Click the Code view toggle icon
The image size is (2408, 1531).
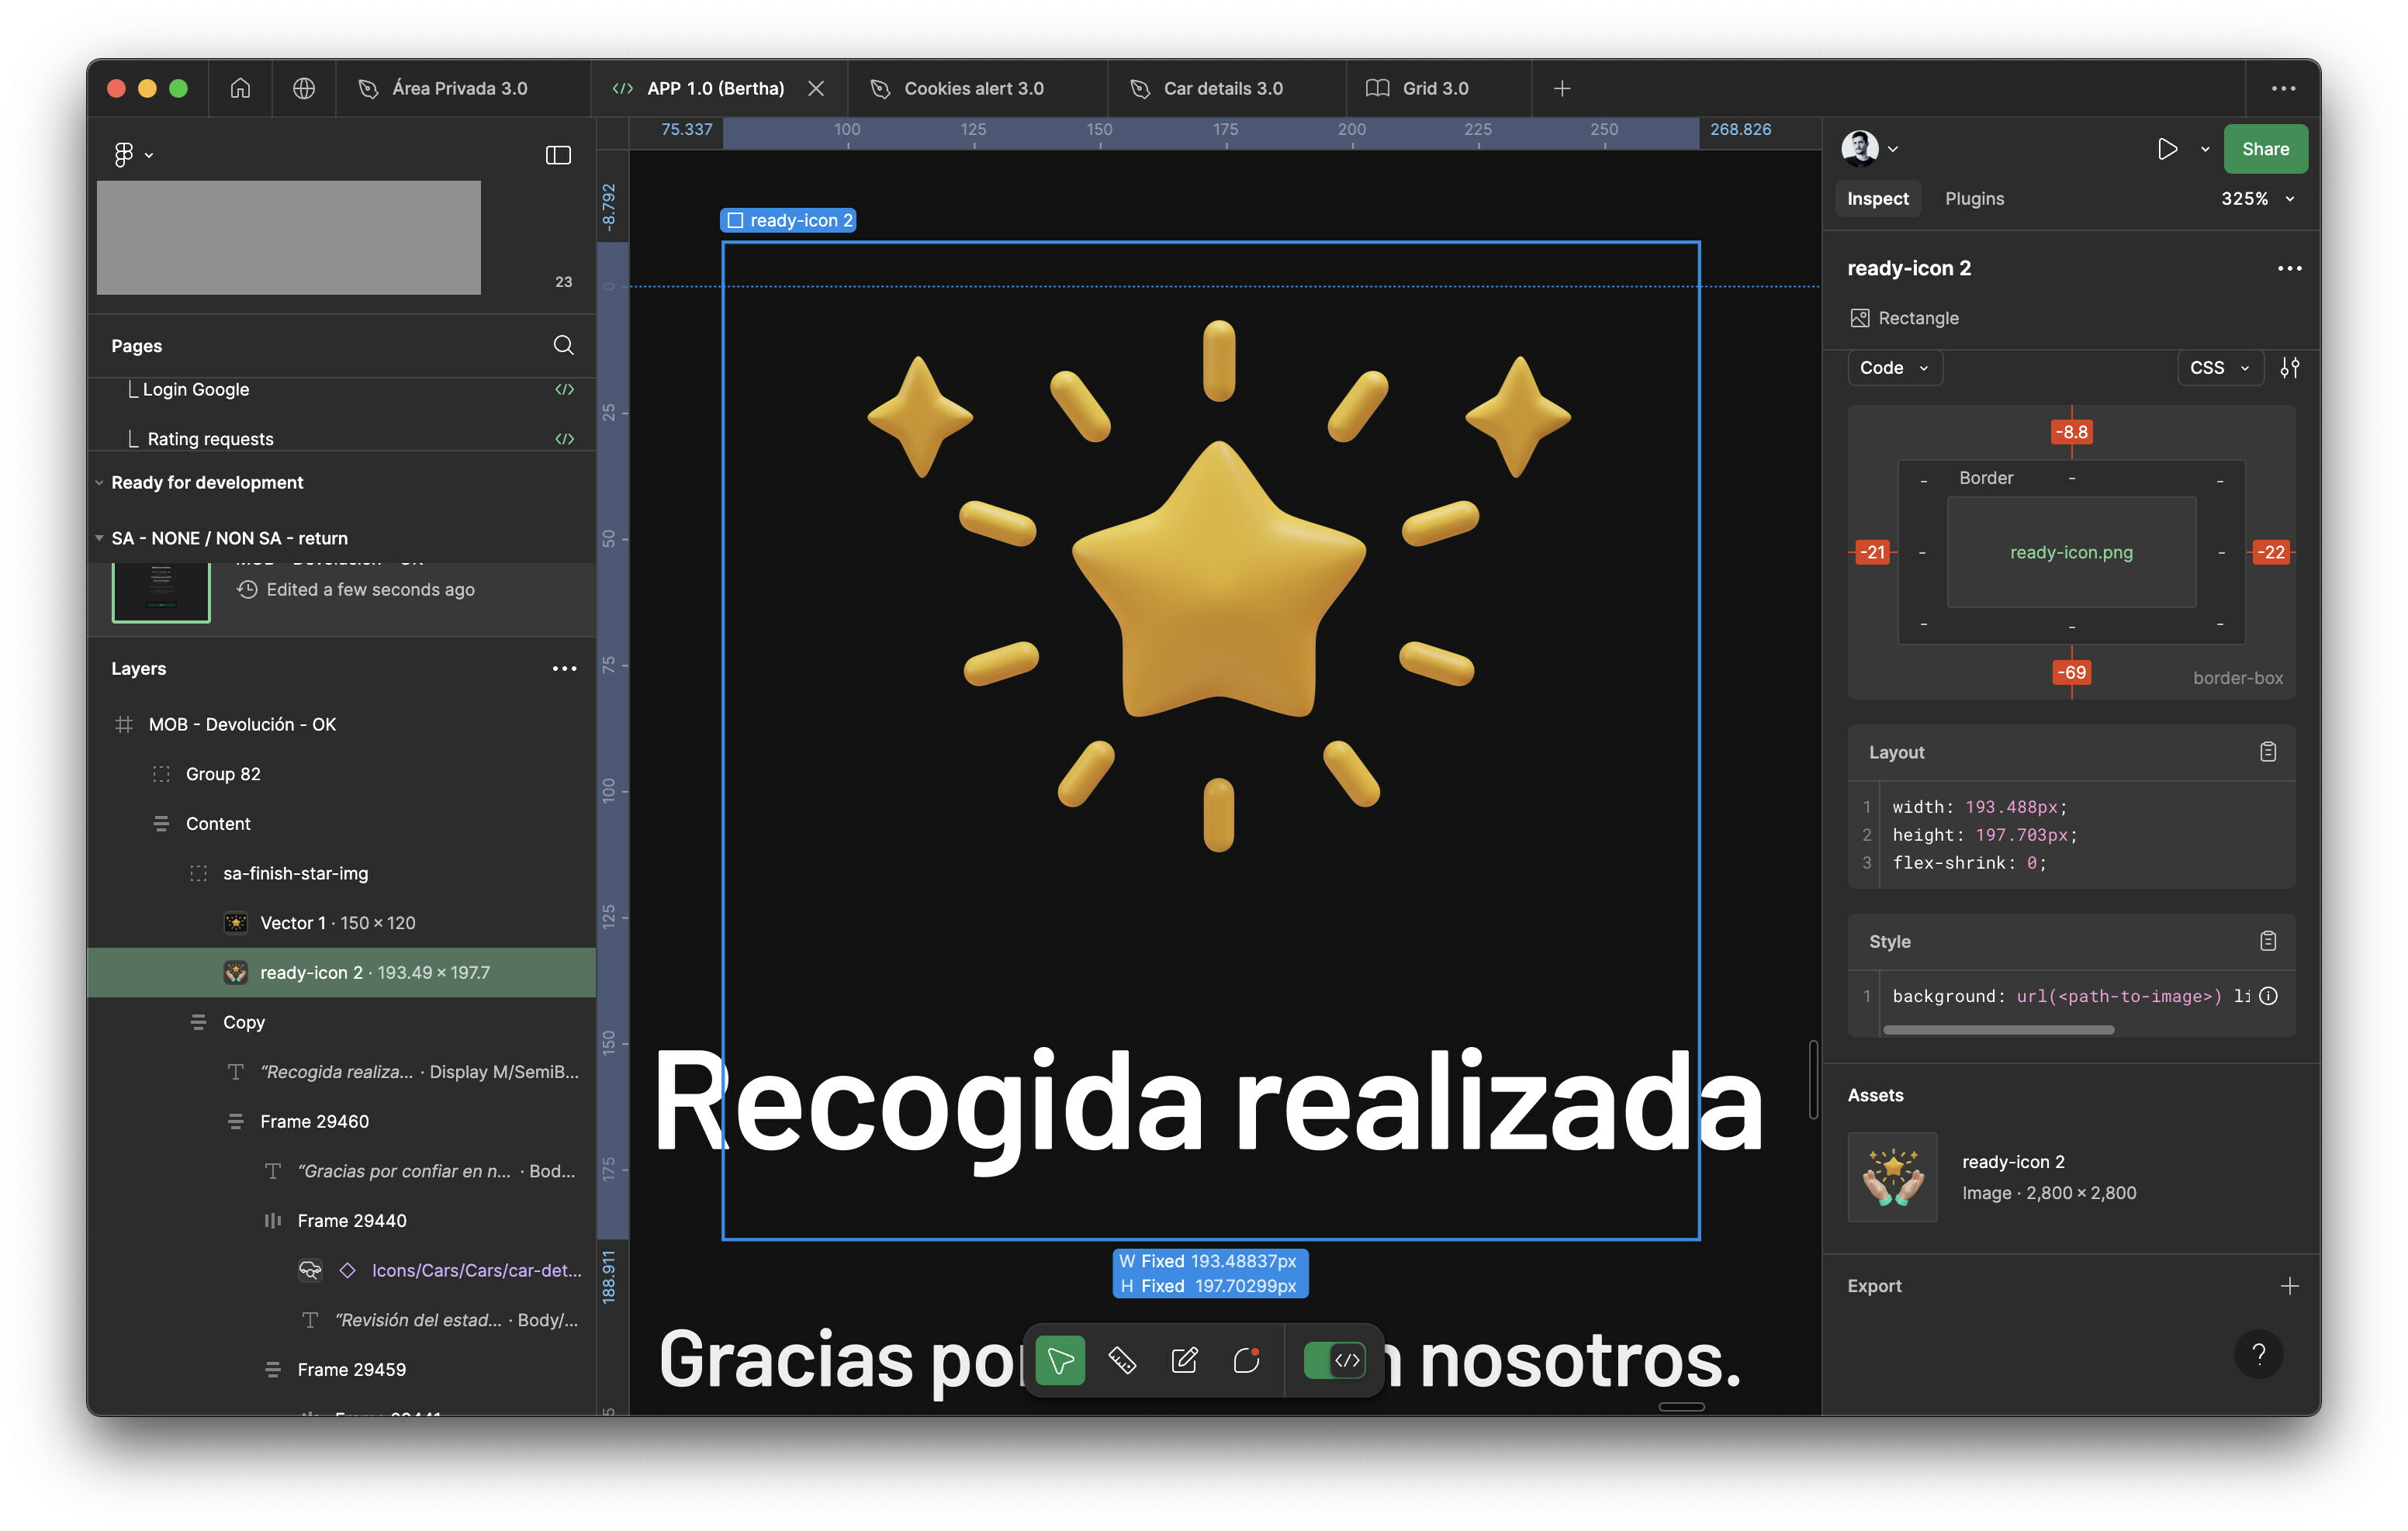click(x=1344, y=1359)
